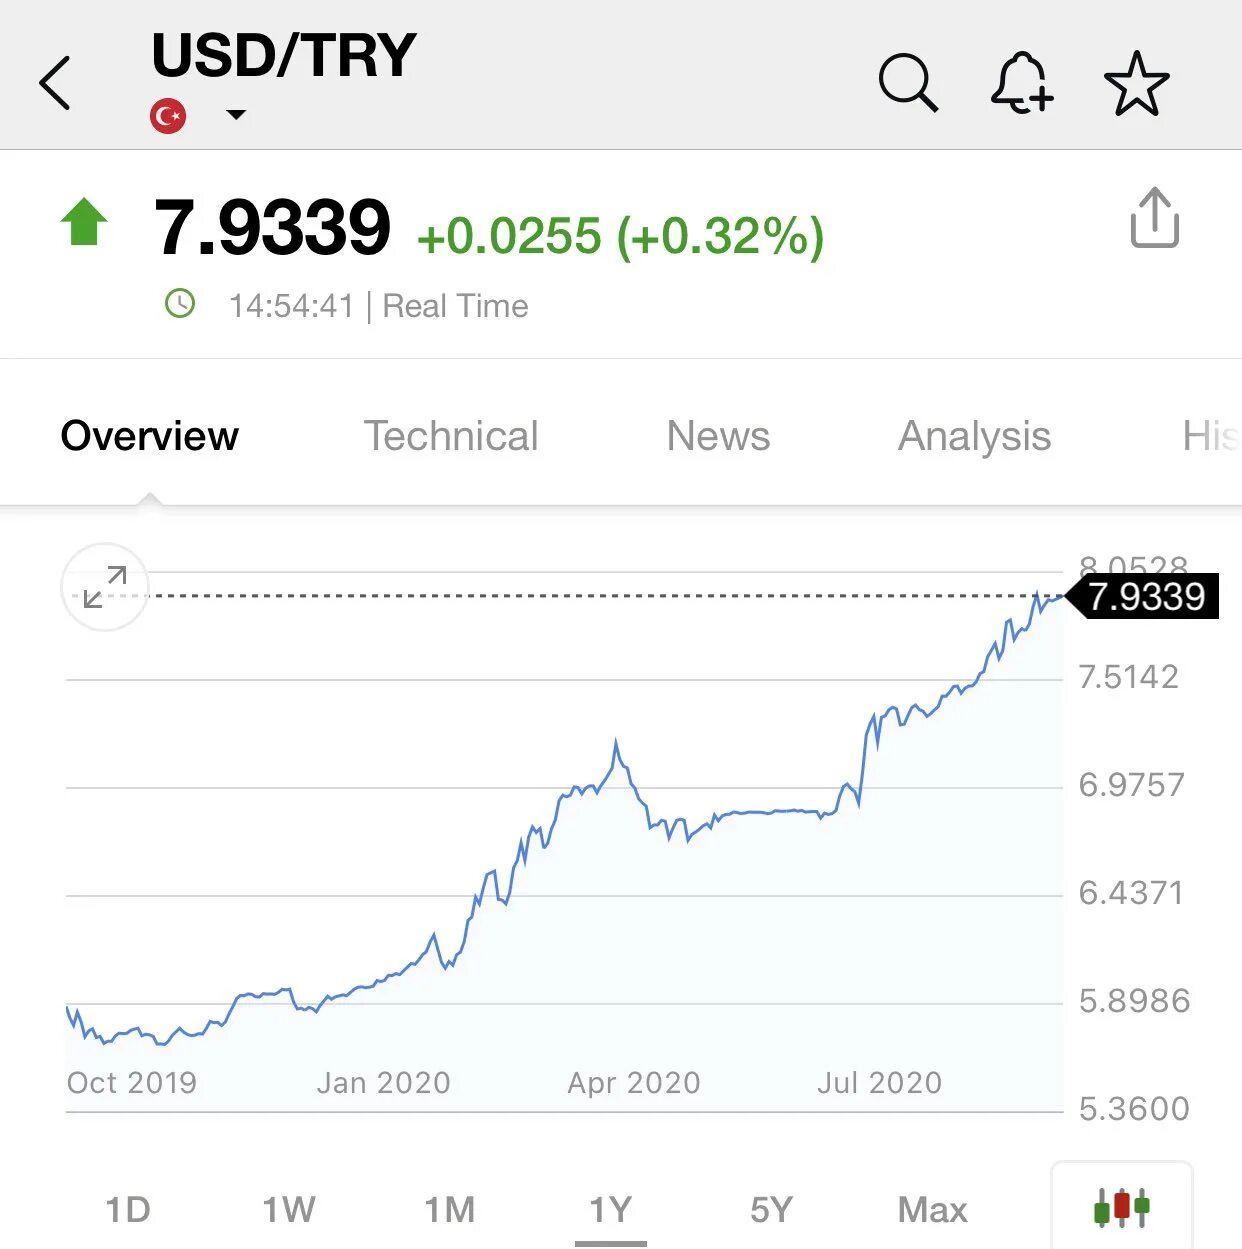Select the 5Y chart range
1242x1249 pixels.
coord(771,1210)
